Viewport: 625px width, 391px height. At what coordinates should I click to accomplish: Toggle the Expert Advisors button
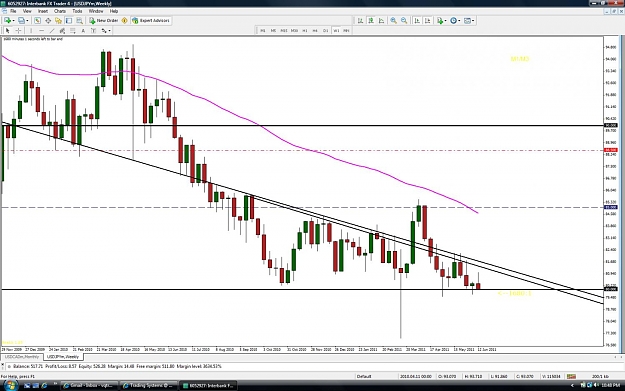point(151,20)
